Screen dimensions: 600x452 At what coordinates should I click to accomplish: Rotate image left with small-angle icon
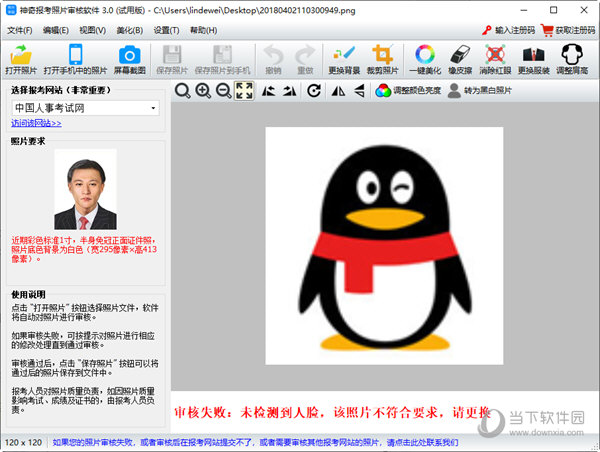point(269,91)
